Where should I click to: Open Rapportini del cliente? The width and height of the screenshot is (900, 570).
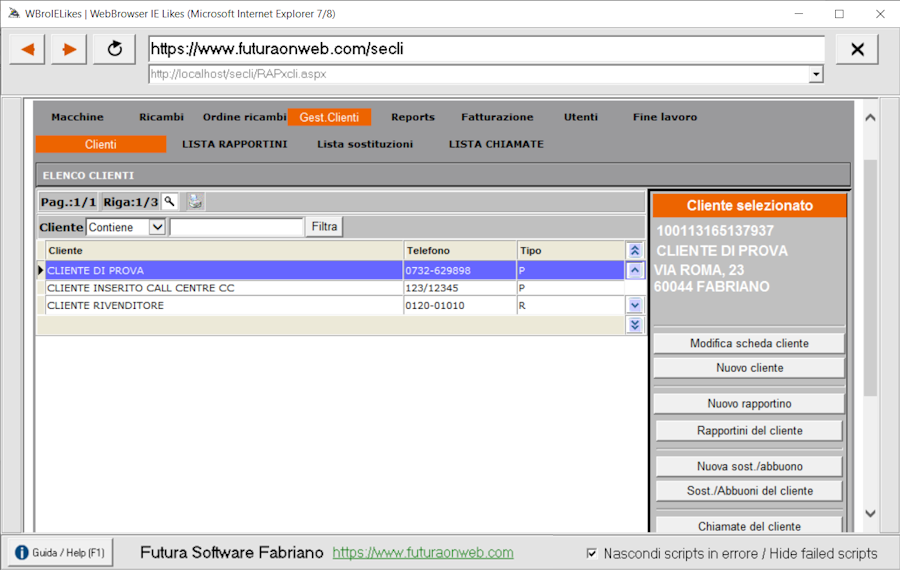click(x=749, y=431)
